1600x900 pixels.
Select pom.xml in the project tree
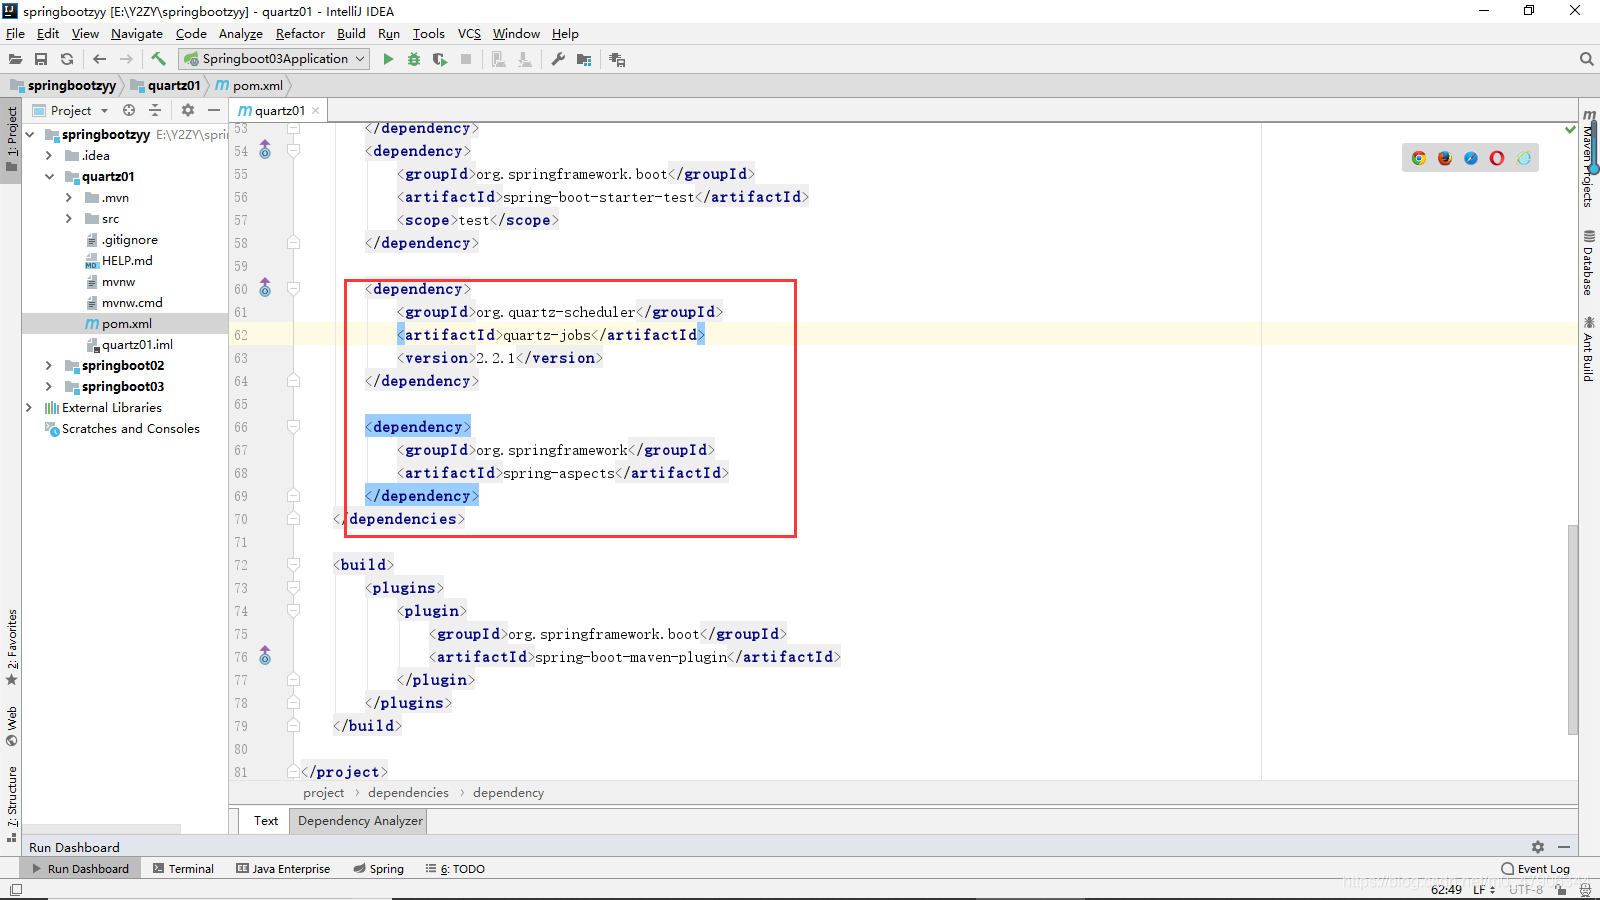click(126, 323)
